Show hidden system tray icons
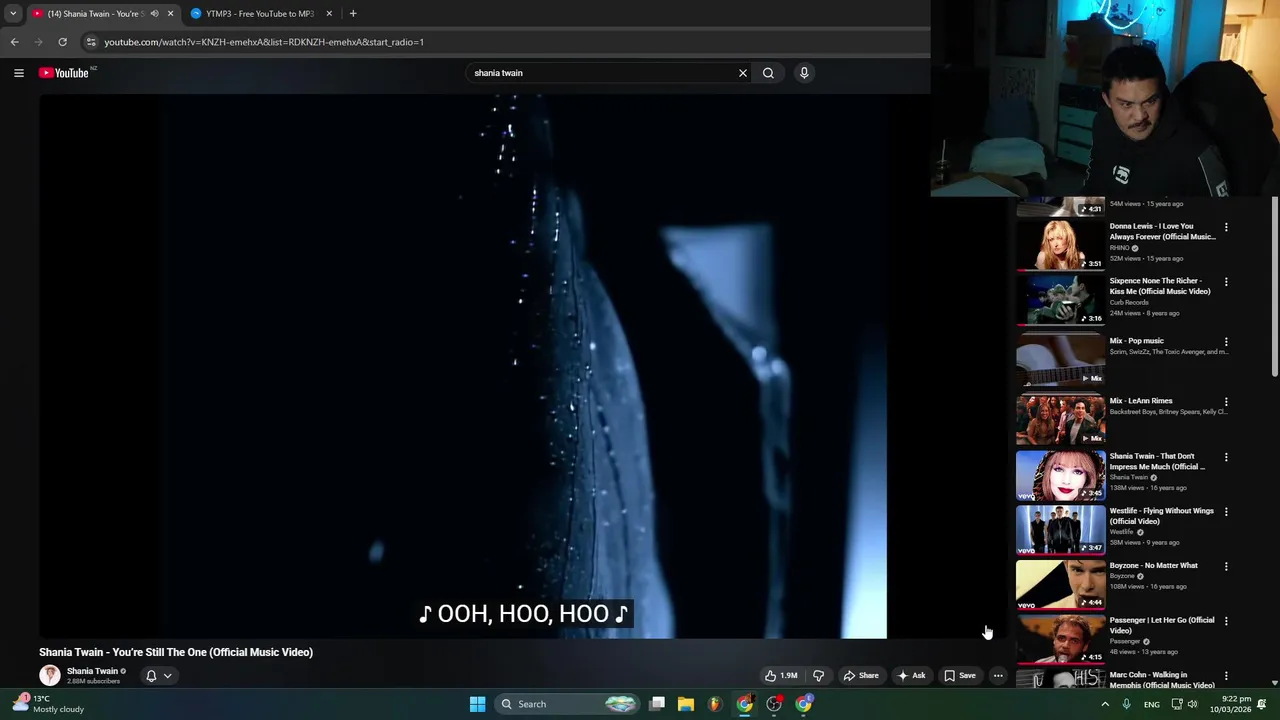The width and height of the screenshot is (1280, 720). tap(1105, 704)
